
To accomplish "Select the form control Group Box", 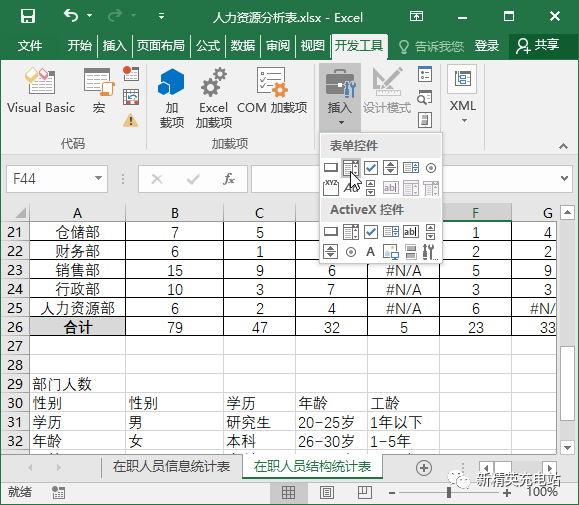I will (331, 188).
